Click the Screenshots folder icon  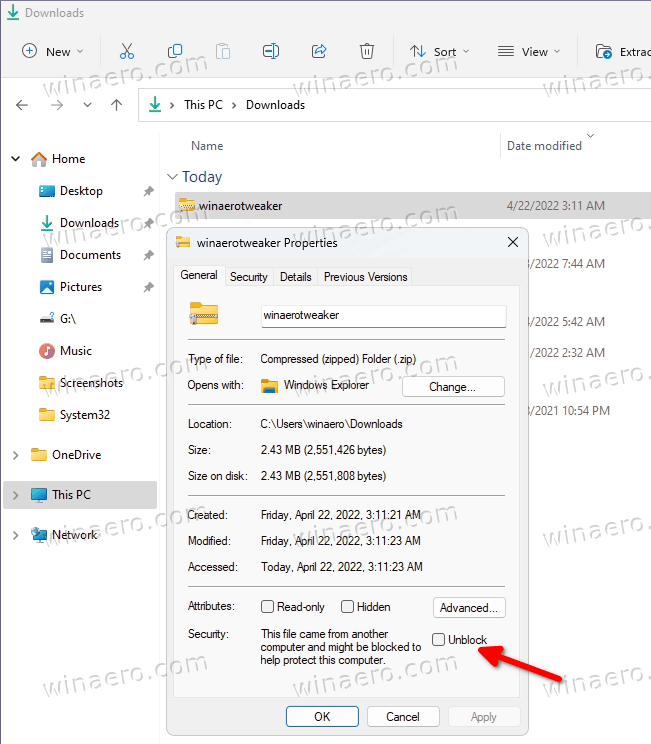coord(46,382)
